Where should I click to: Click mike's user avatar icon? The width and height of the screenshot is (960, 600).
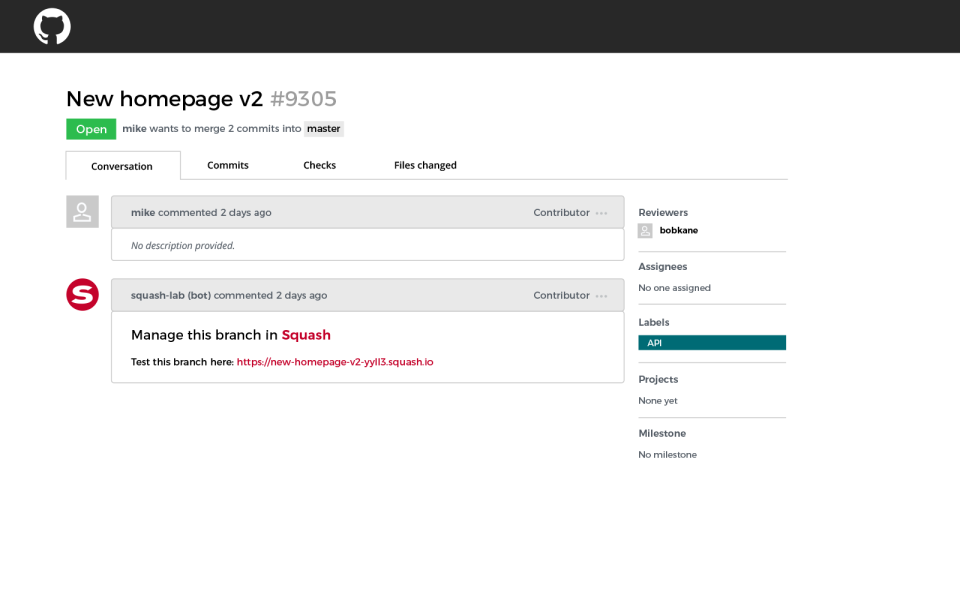click(82, 212)
